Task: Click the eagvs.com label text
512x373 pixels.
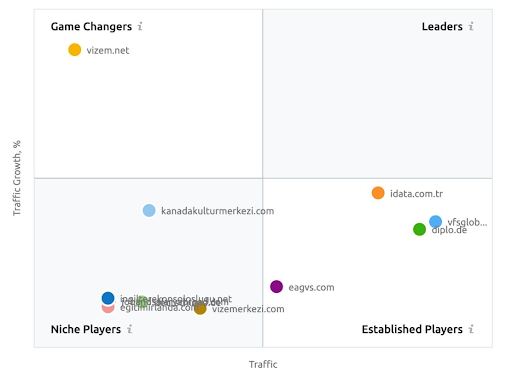Action: point(311,287)
